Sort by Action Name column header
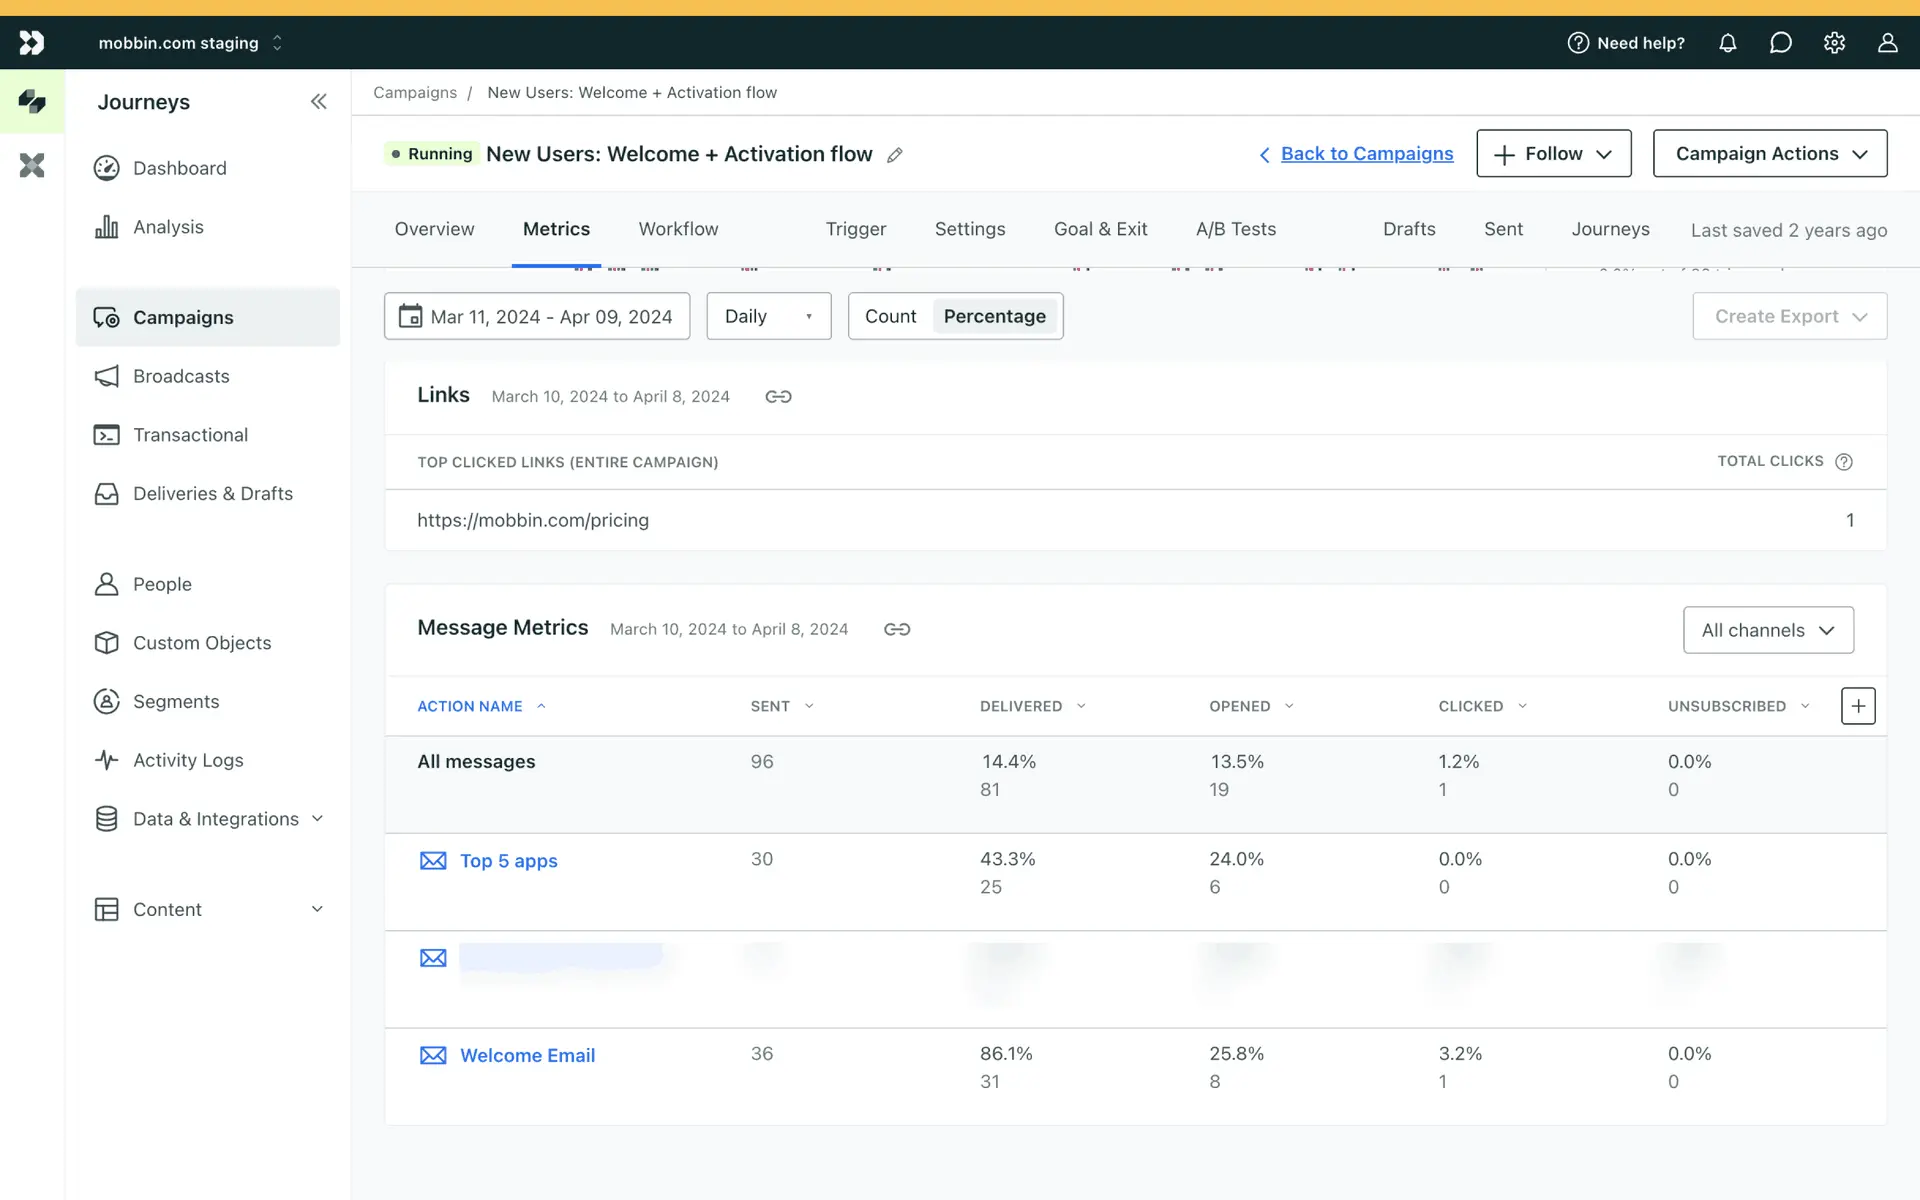Viewport: 1920px width, 1200px height. [x=470, y=706]
